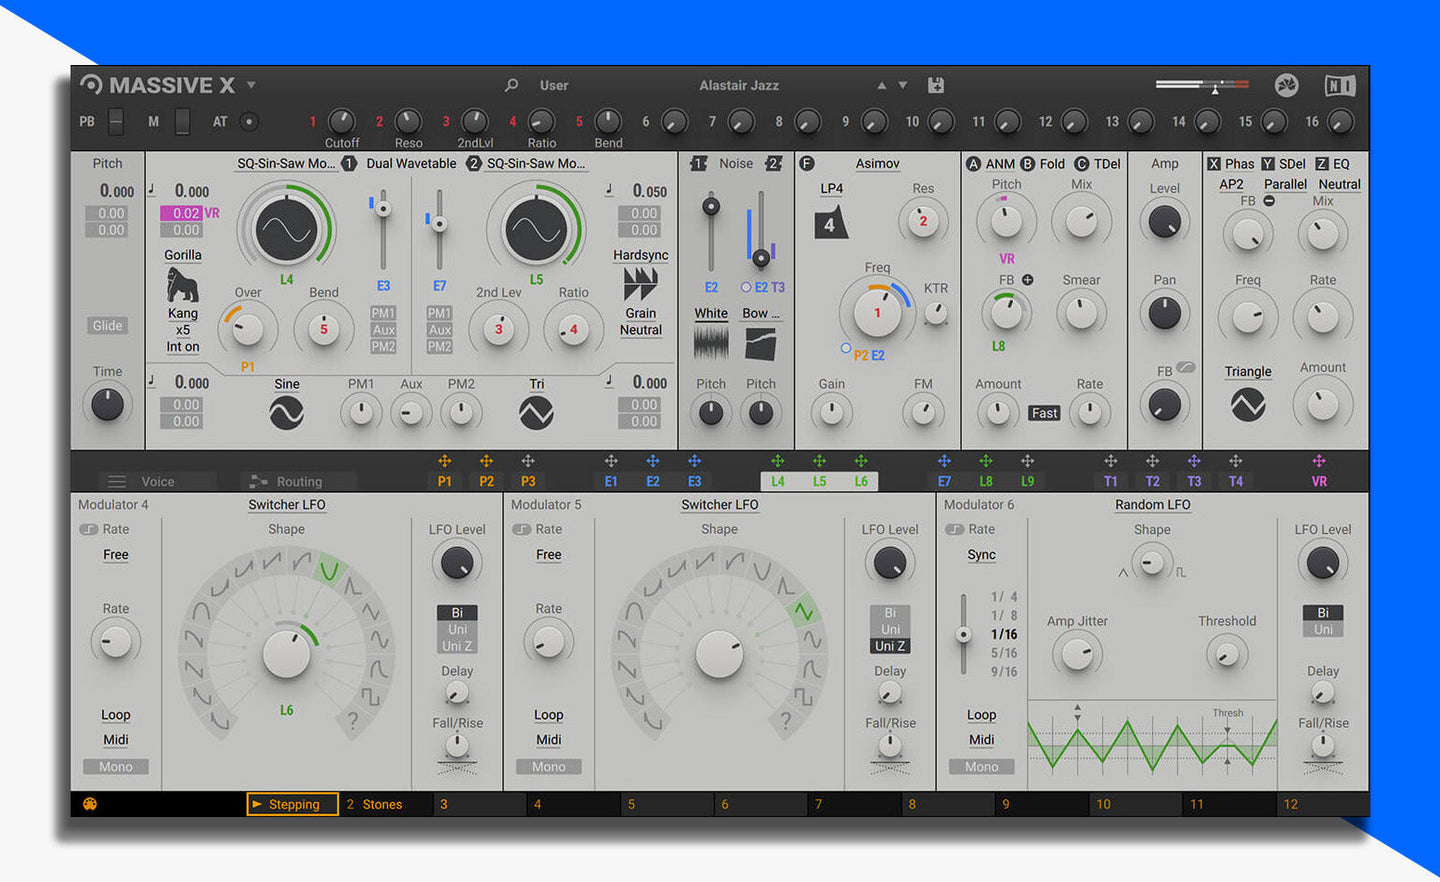The width and height of the screenshot is (1440, 882).
Task: Open the Sync rate mode menu in Modulator 6
Action: 982,555
